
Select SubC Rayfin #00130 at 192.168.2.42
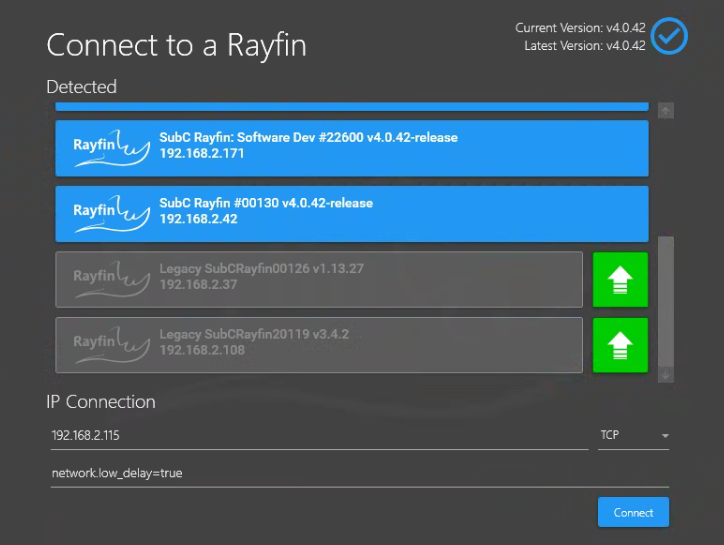tap(400, 213)
